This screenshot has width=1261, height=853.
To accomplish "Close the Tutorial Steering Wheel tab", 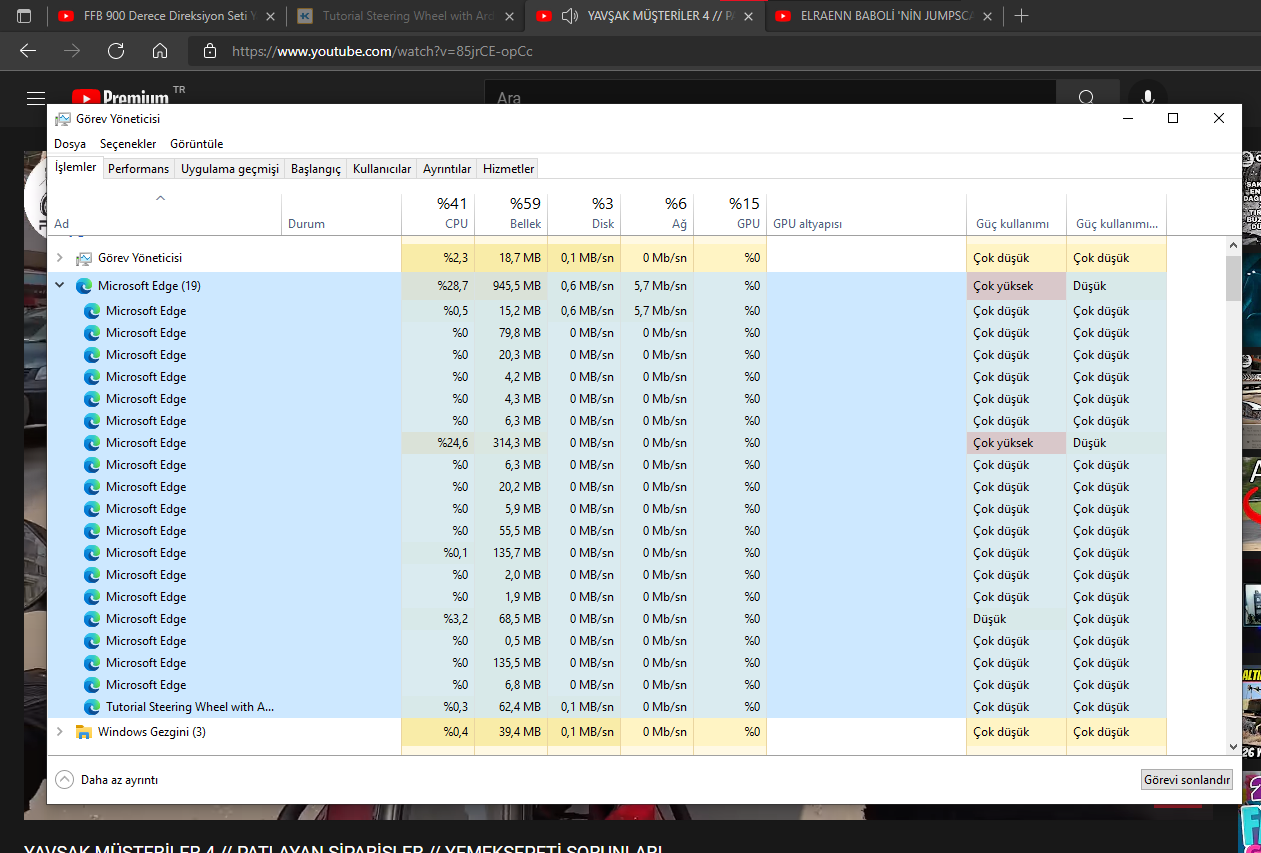I will (x=509, y=16).
